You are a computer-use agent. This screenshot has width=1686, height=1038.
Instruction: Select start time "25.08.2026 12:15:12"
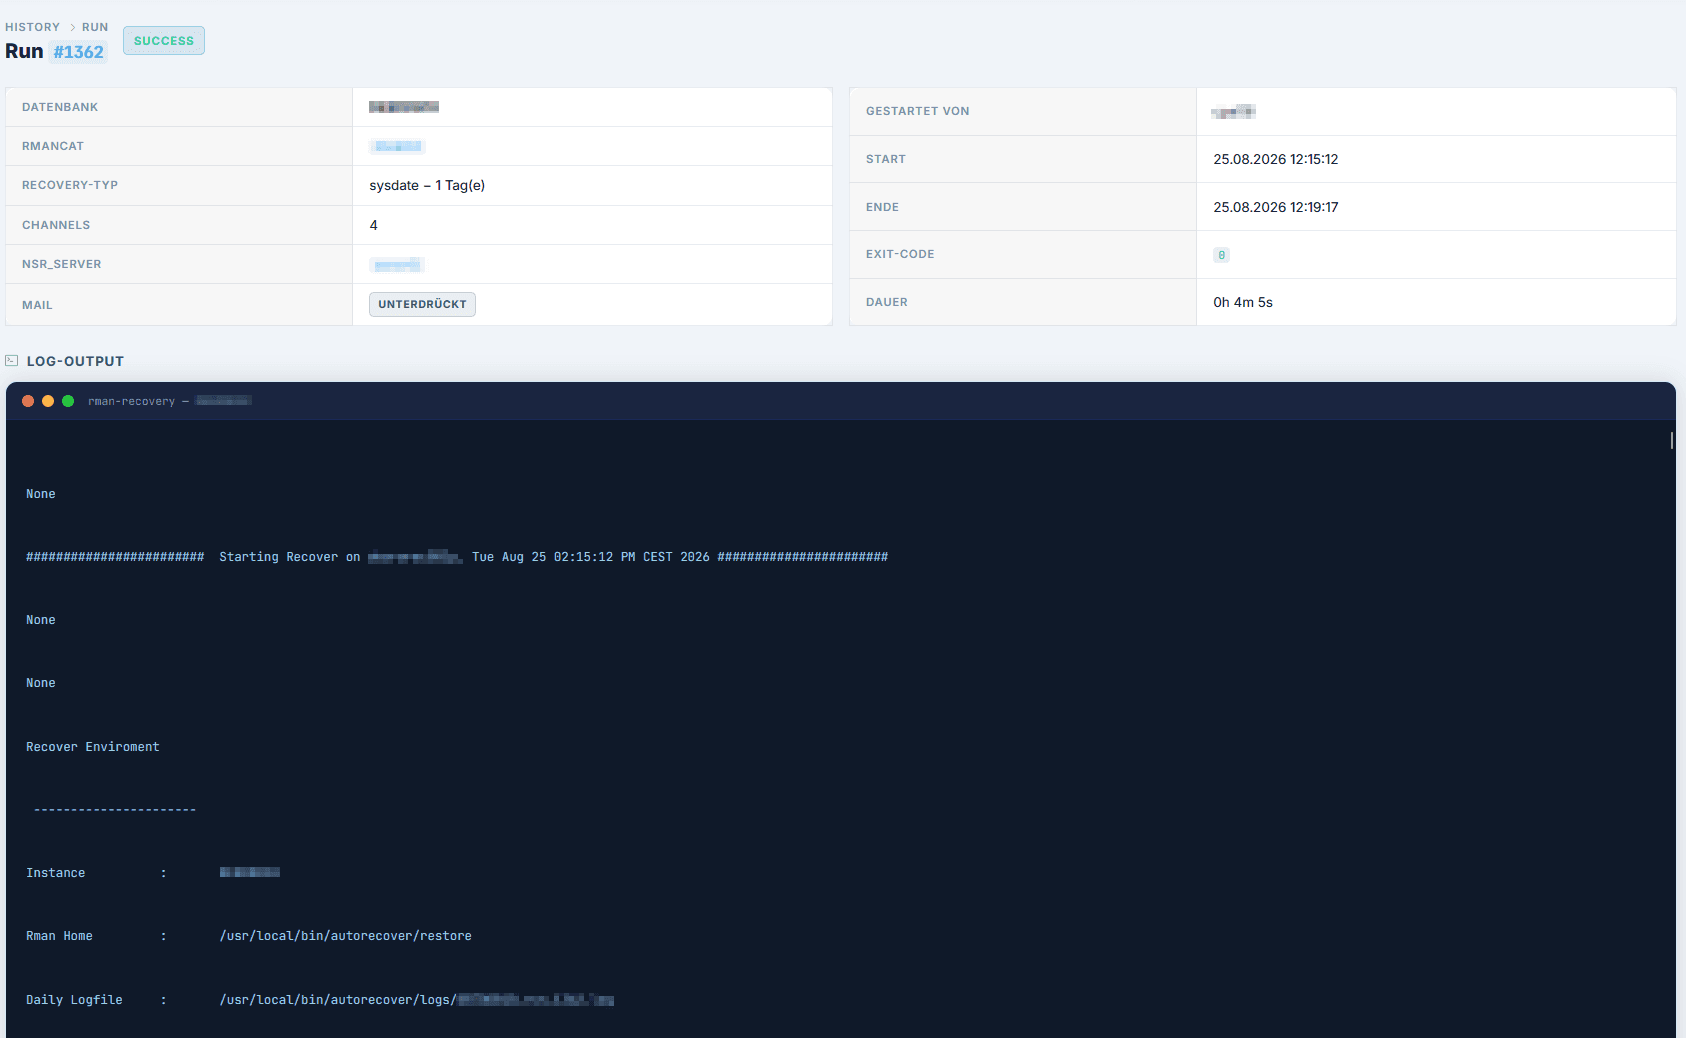click(x=1276, y=159)
